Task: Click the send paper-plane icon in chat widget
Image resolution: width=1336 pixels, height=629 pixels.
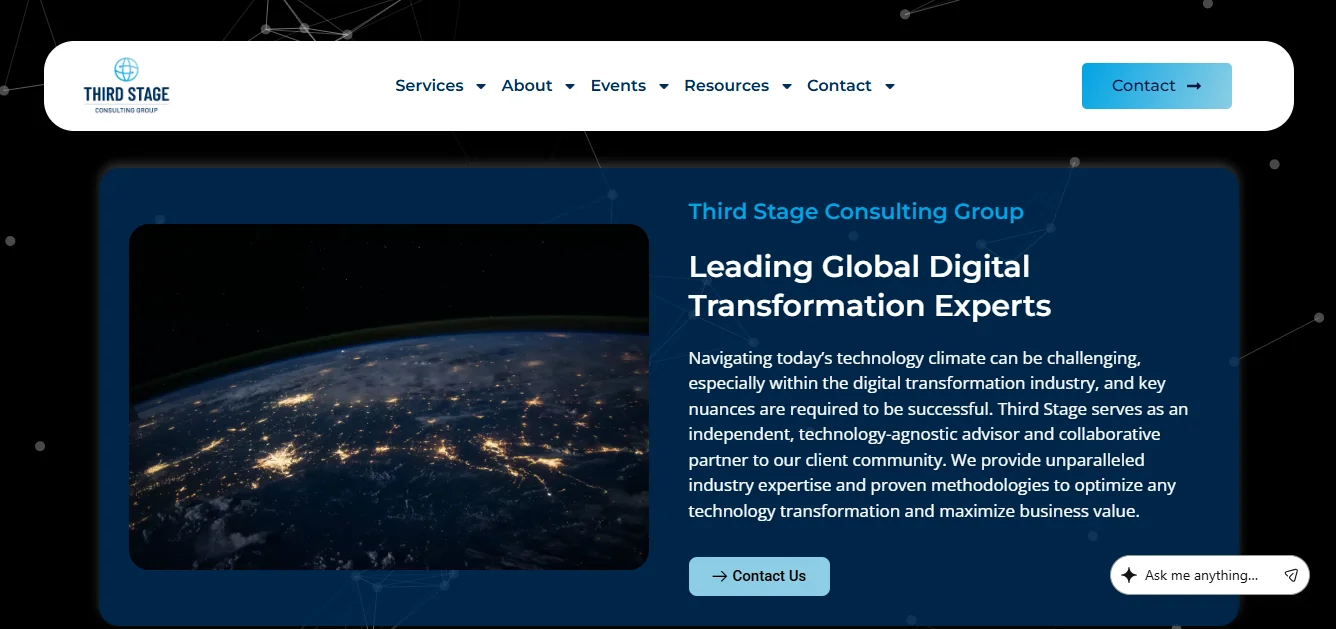Action: point(1291,575)
